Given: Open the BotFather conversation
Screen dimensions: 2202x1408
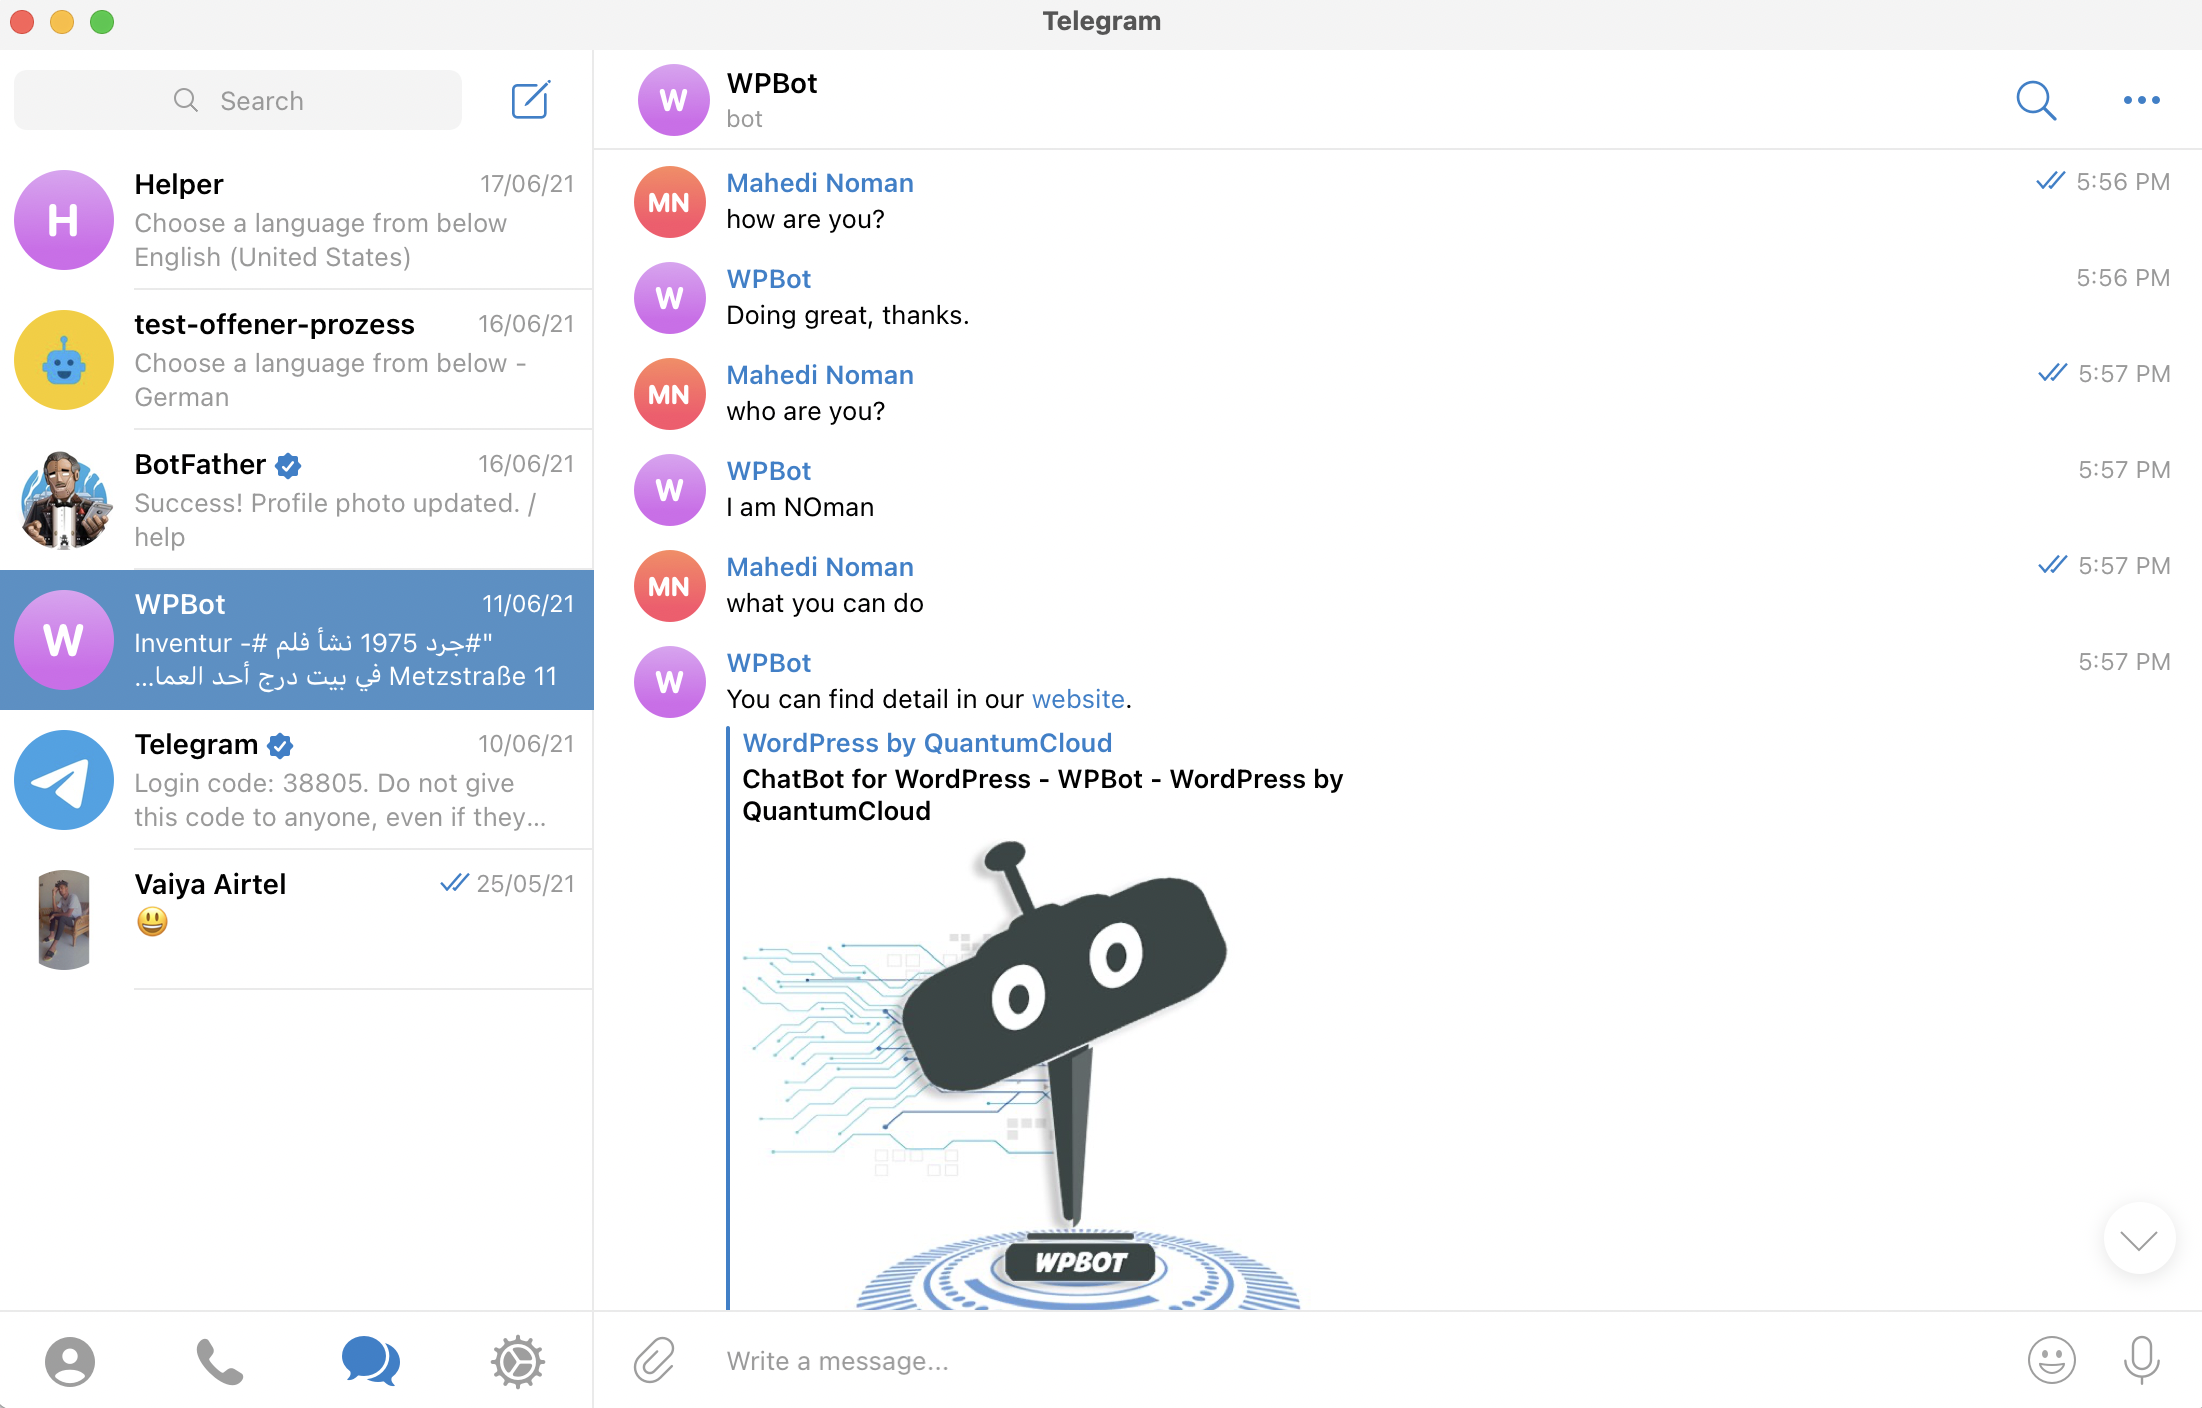Looking at the screenshot, I should pyautogui.click(x=297, y=500).
